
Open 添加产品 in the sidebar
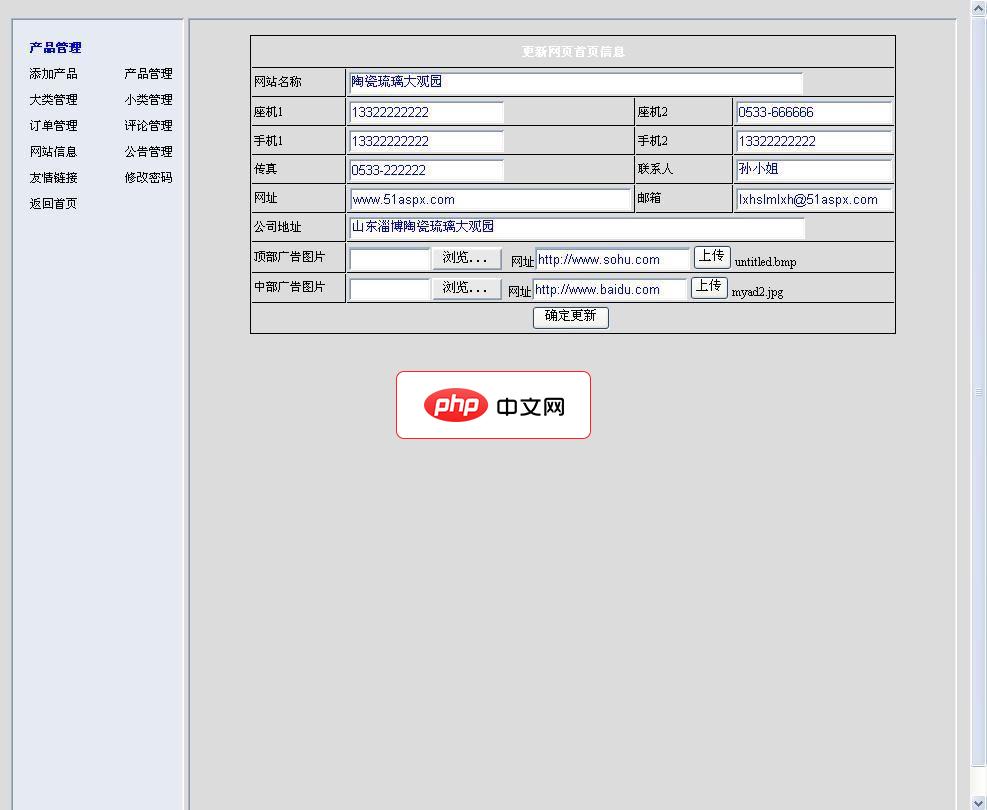tap(53, 74)
